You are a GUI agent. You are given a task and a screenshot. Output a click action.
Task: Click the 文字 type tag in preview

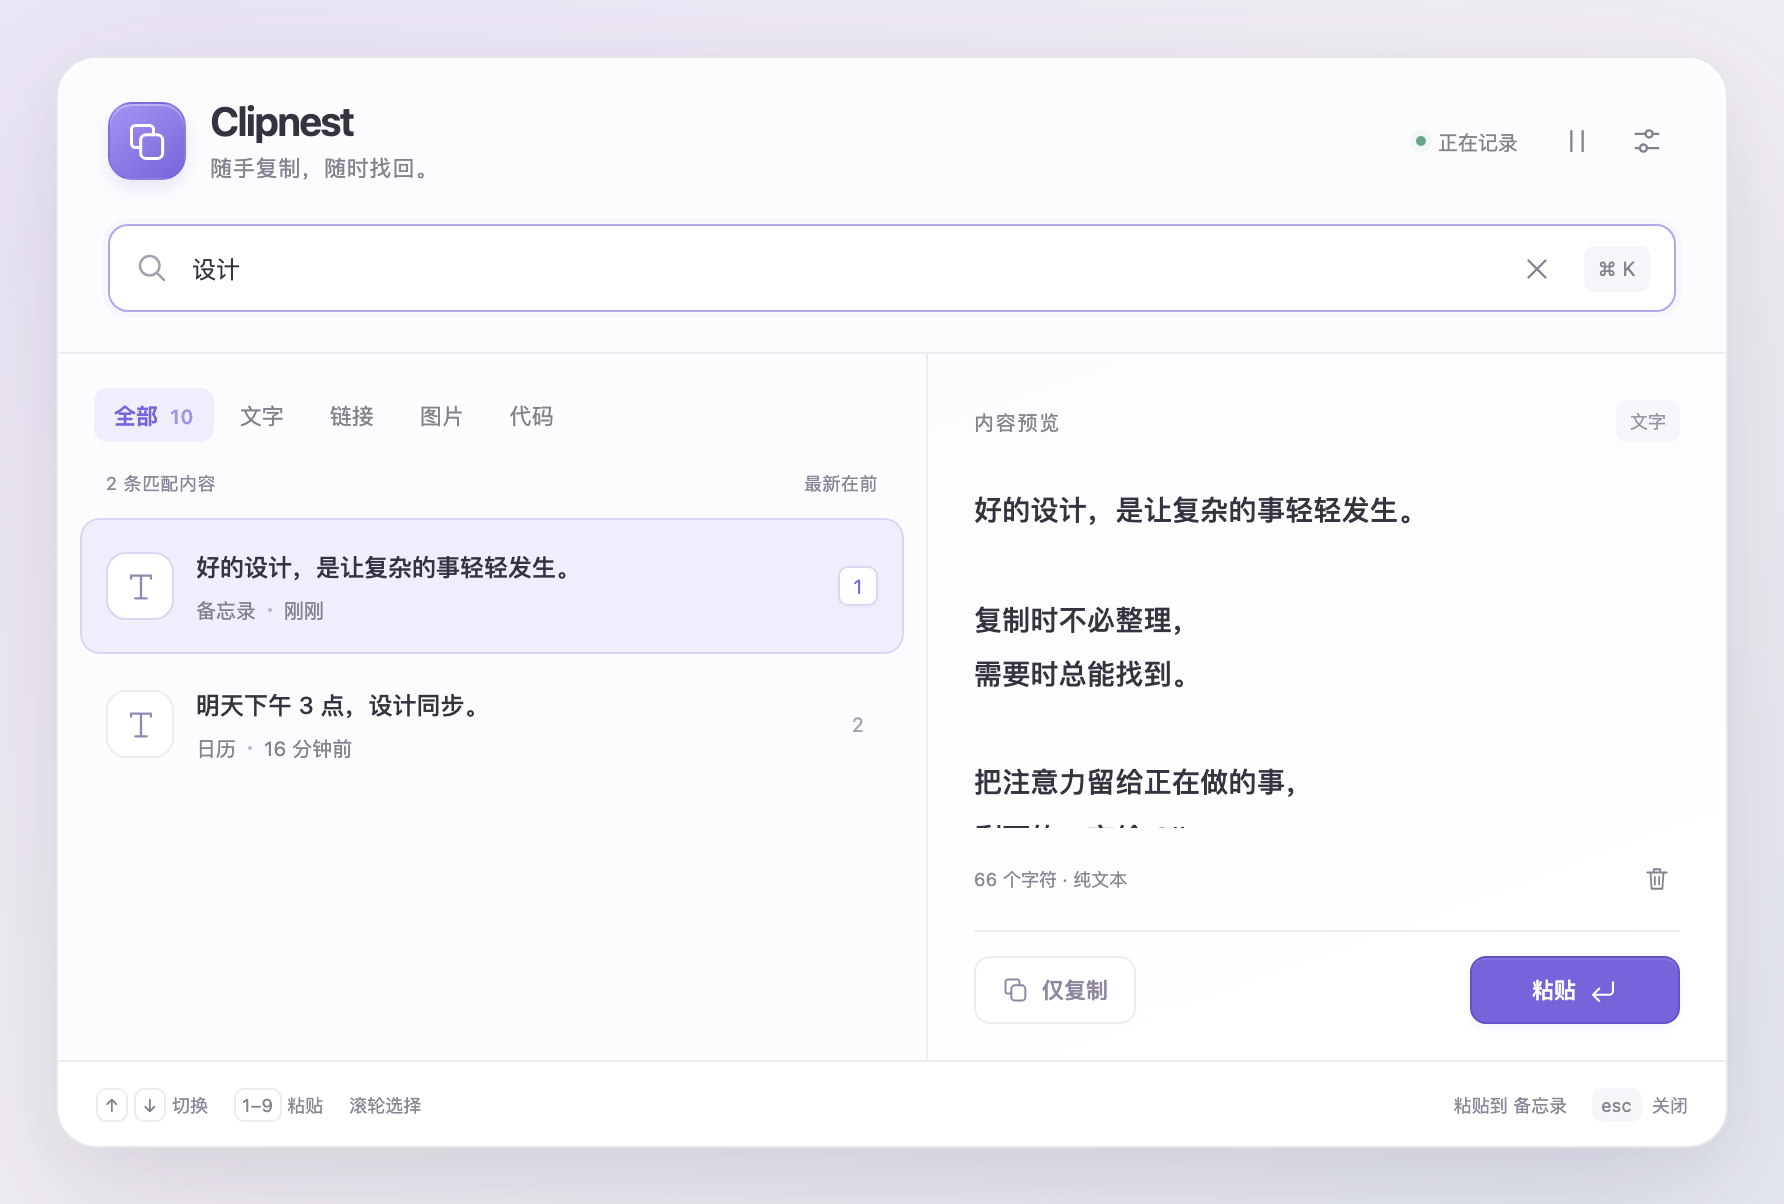1648,421
